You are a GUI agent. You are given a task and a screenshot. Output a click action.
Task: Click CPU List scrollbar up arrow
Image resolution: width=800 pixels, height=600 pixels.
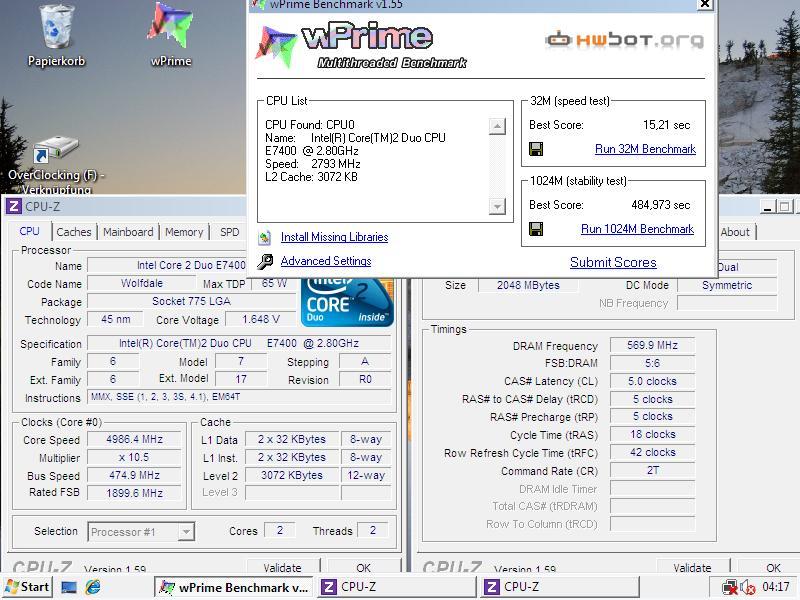pos(497,126)
